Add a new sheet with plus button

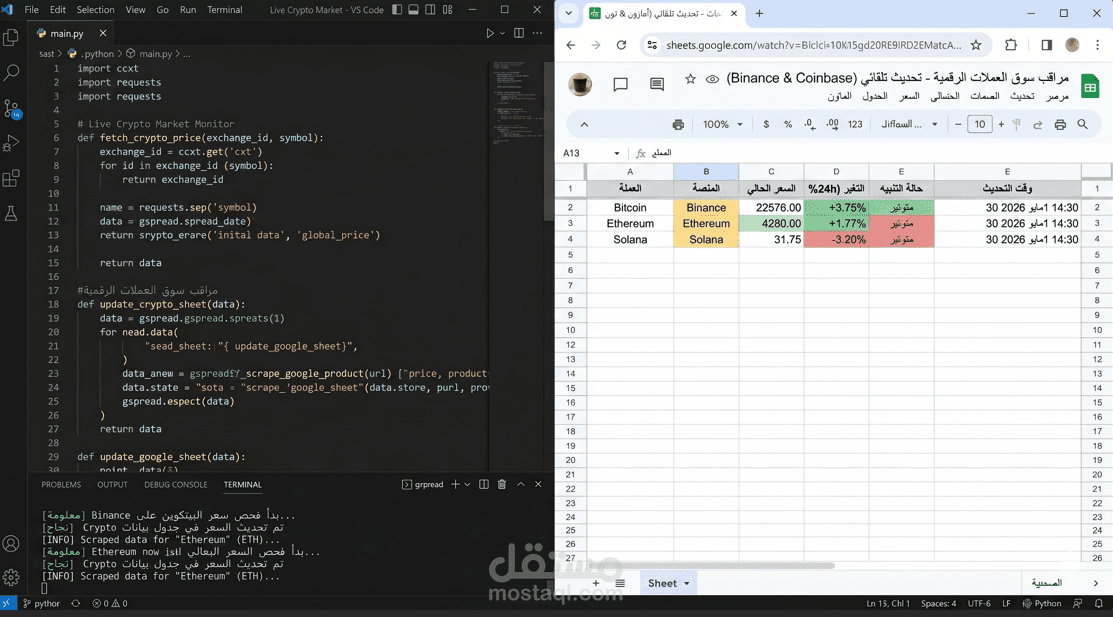[596, 583]
